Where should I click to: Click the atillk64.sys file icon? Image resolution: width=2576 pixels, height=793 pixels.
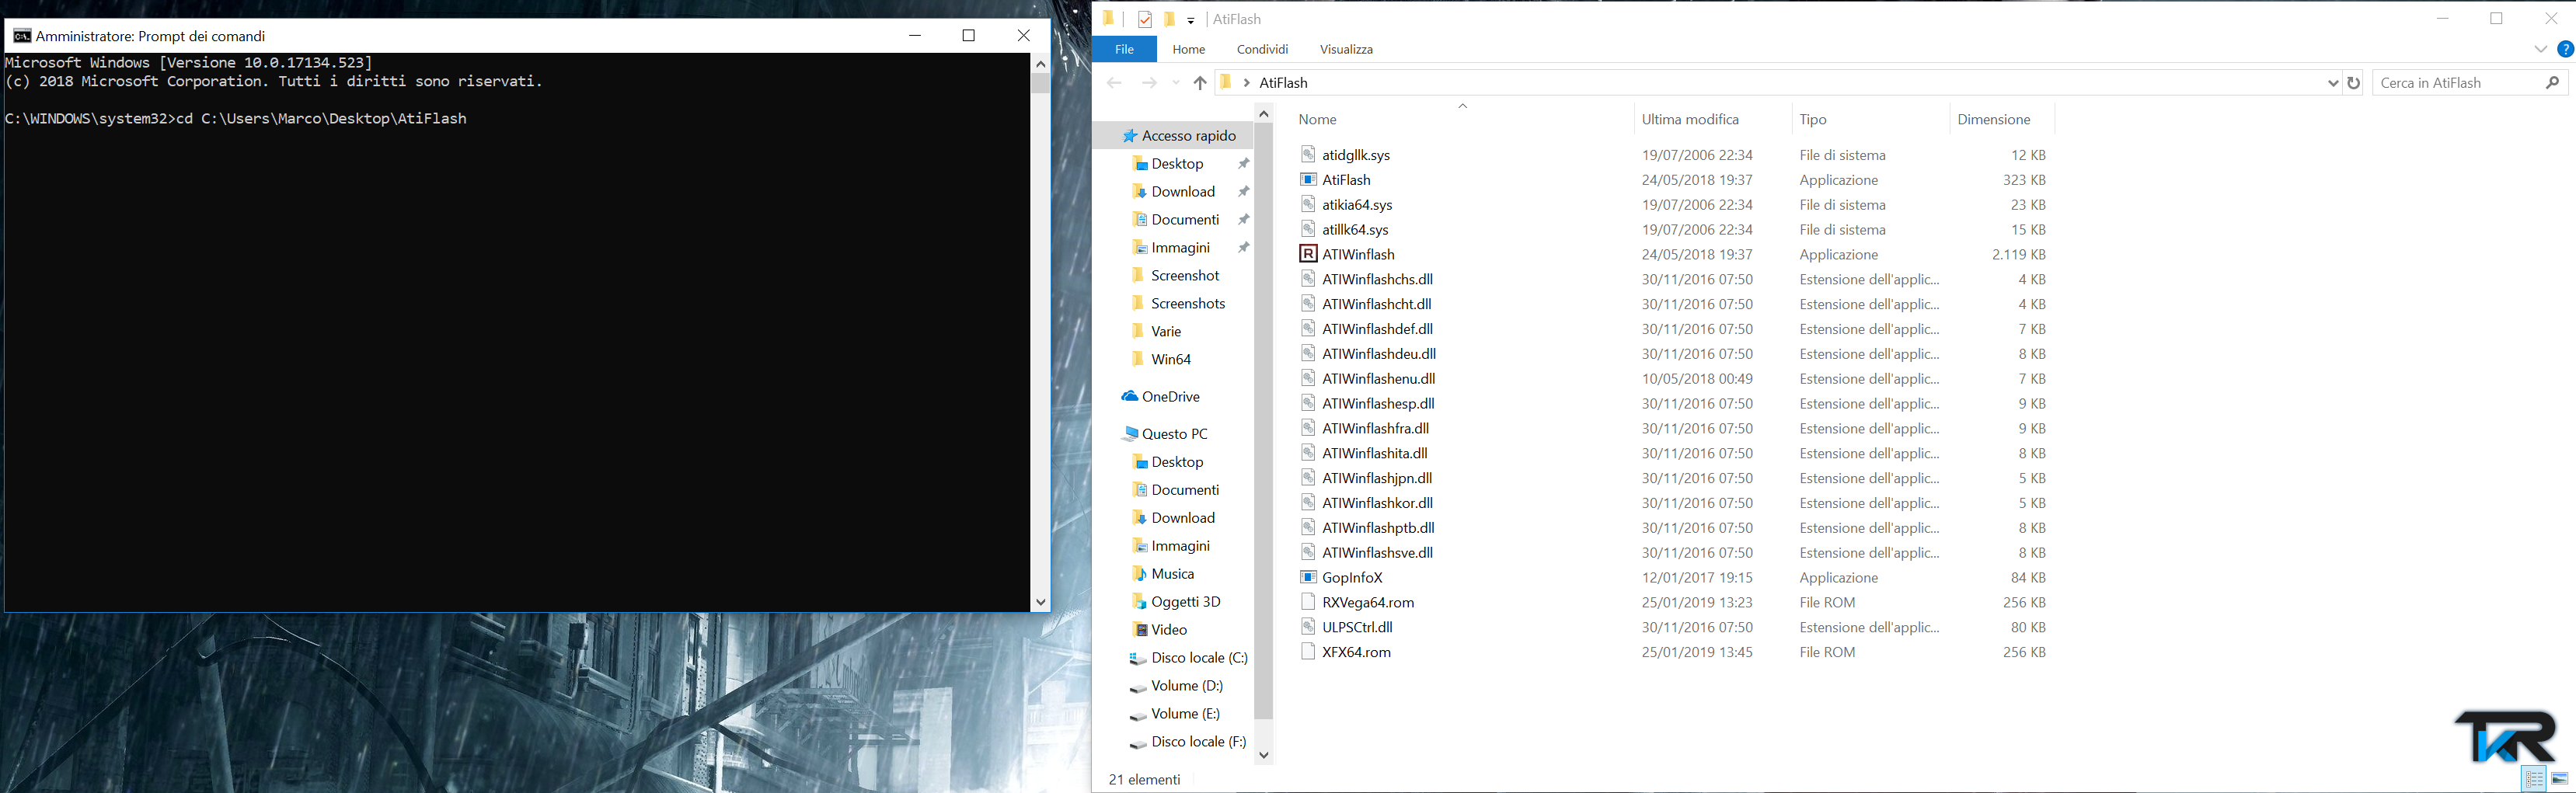(1308, 229)
